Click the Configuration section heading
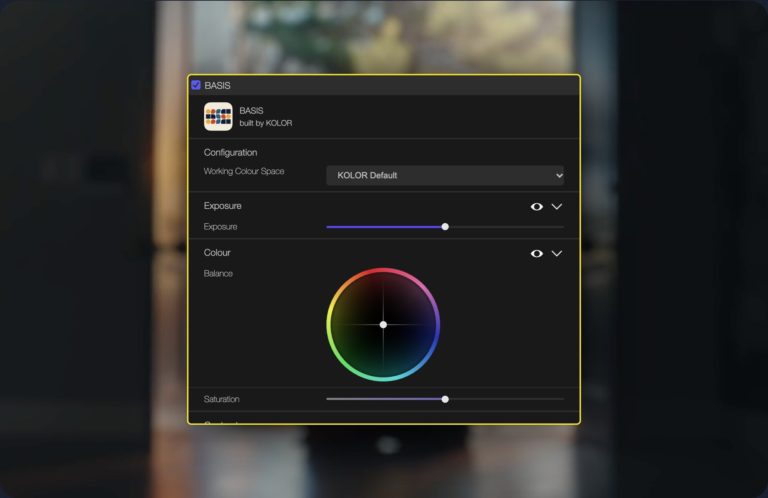The width and height of the screenshot is (768, 498). (x=230, y=152)
